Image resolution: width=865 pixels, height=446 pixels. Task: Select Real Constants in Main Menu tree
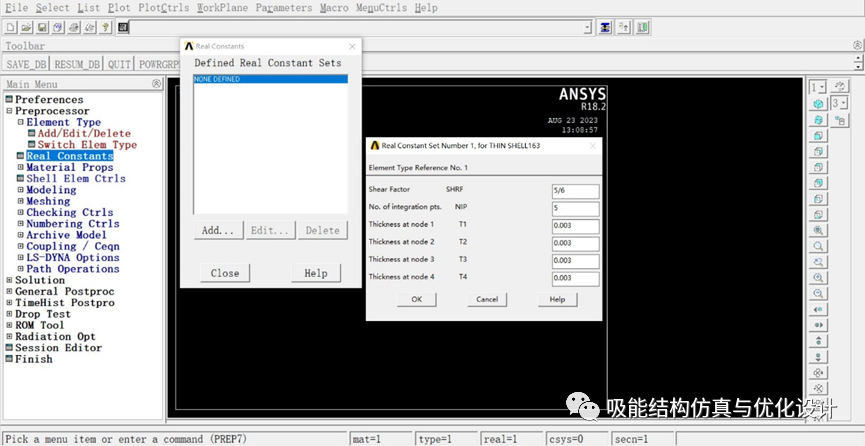coord(70,156)
